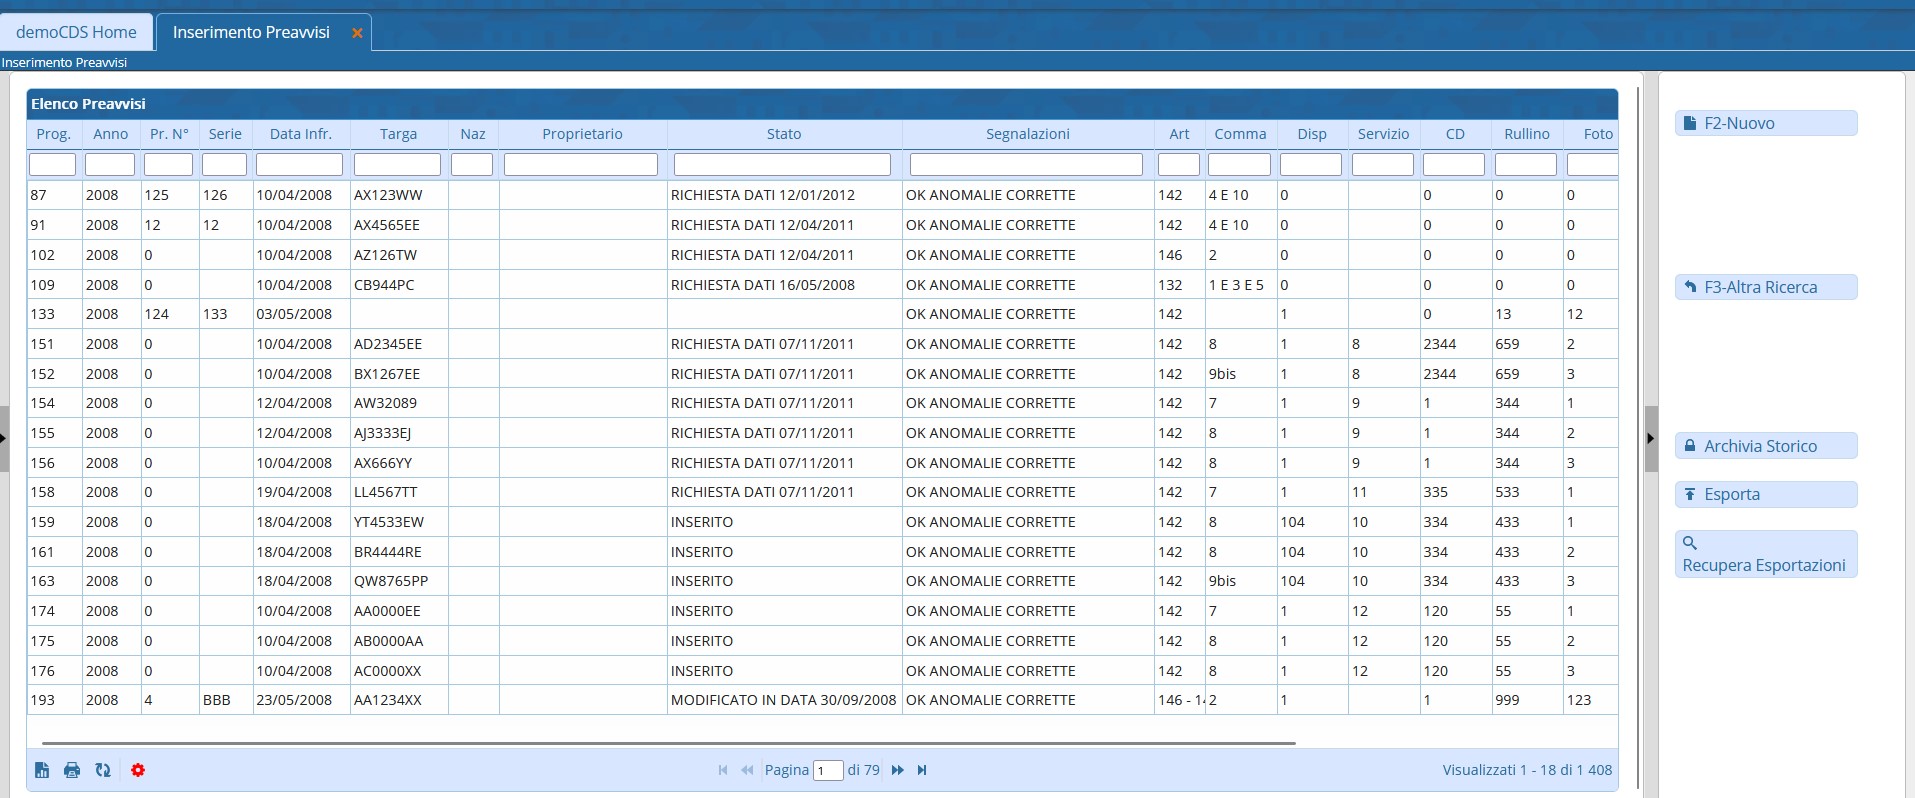The height and width of the screenshot is (798, 1915).
Task: Switch to the demoCDS Home tab
Action: [x=76, y=32]
